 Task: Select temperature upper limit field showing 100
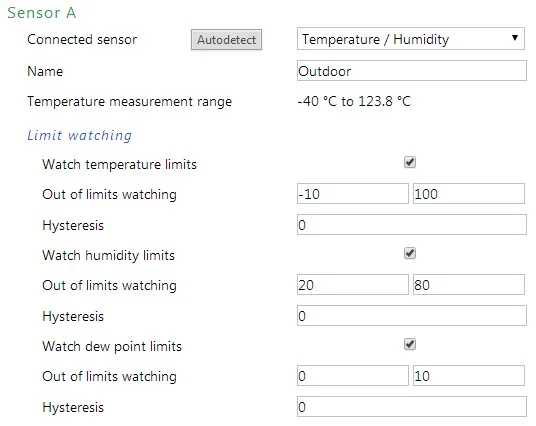pyautogui.click(x=469, y=194)
